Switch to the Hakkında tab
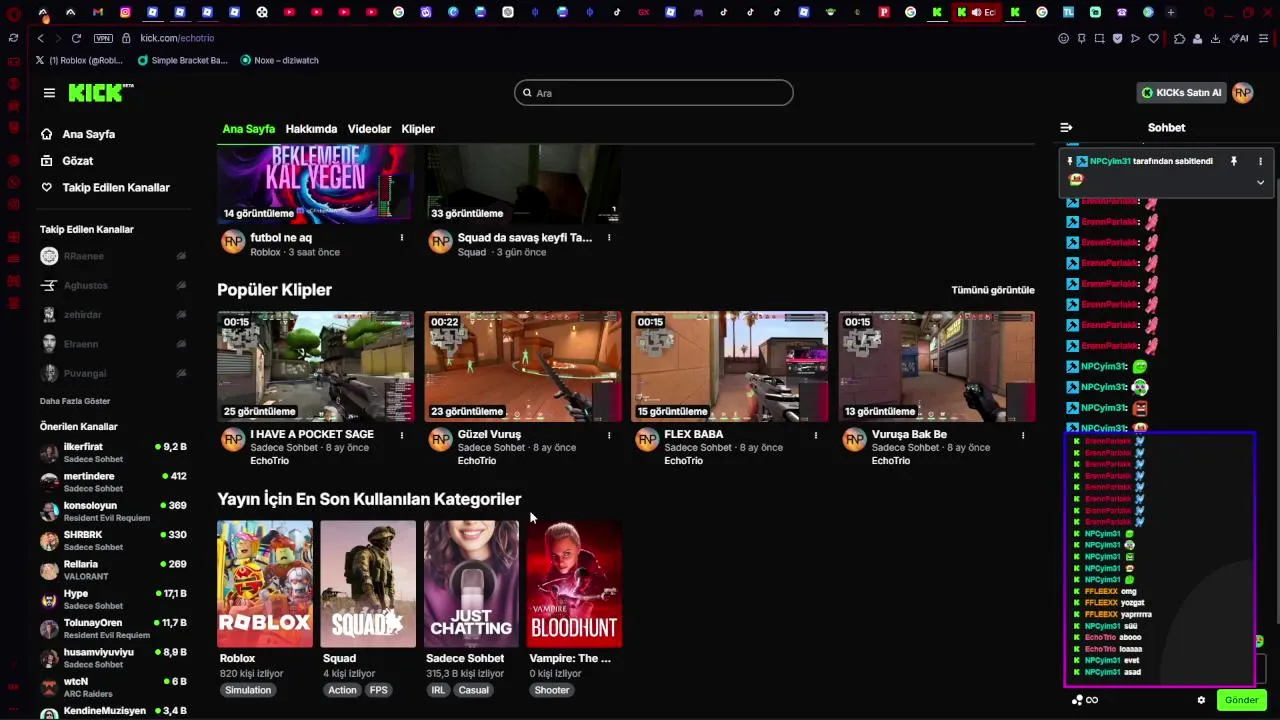This screenshot has width=1280, height=720. (311, 129)
